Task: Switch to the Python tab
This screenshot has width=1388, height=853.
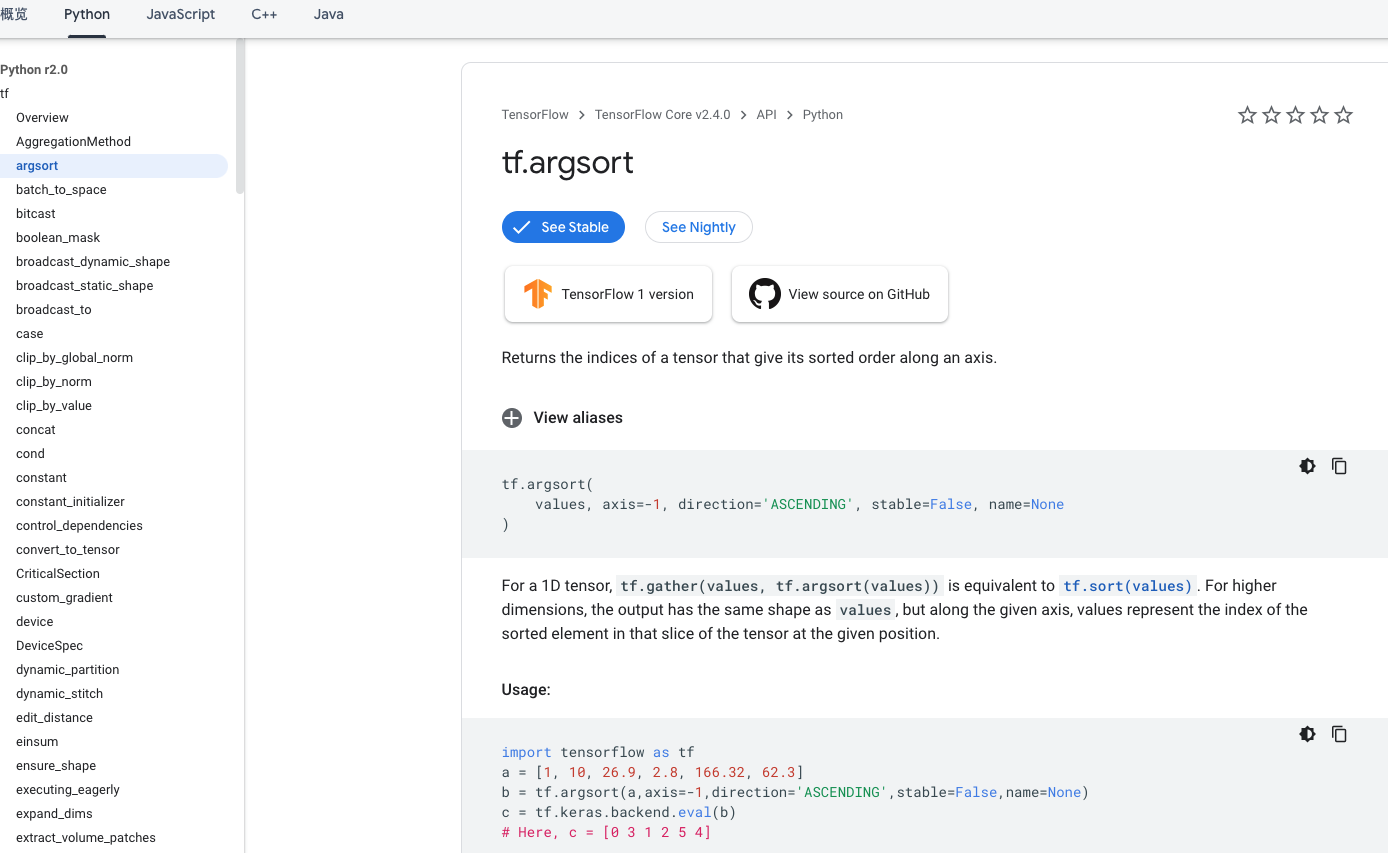Action: click(87, 15)
